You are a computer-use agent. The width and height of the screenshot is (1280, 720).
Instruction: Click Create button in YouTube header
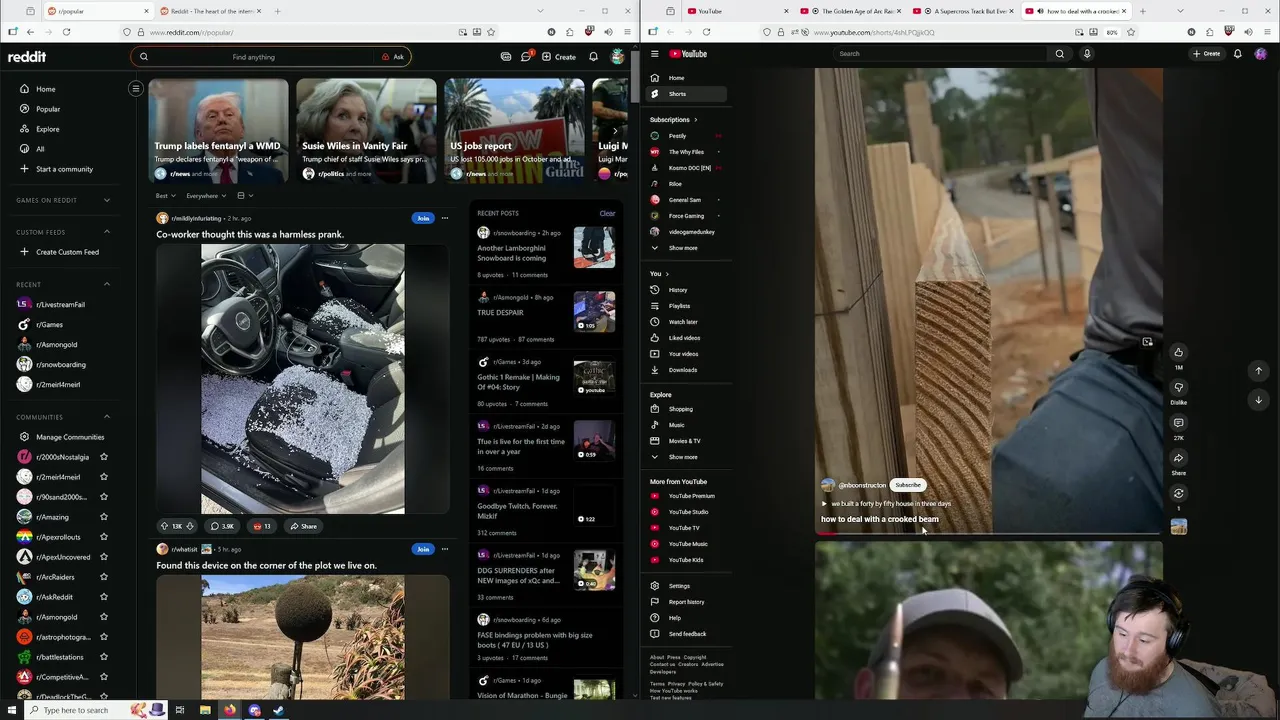click(x=1206, y=54)
